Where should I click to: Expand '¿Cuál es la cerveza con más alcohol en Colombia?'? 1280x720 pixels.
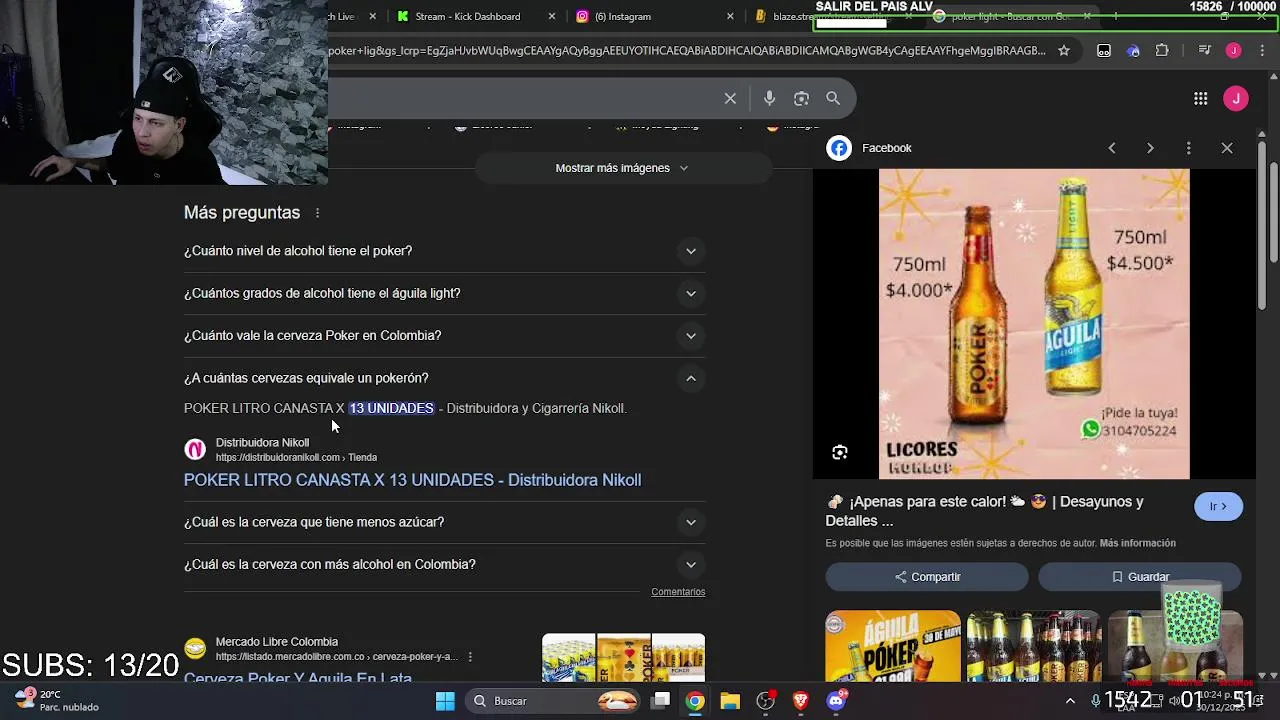[x=444, y=564]
